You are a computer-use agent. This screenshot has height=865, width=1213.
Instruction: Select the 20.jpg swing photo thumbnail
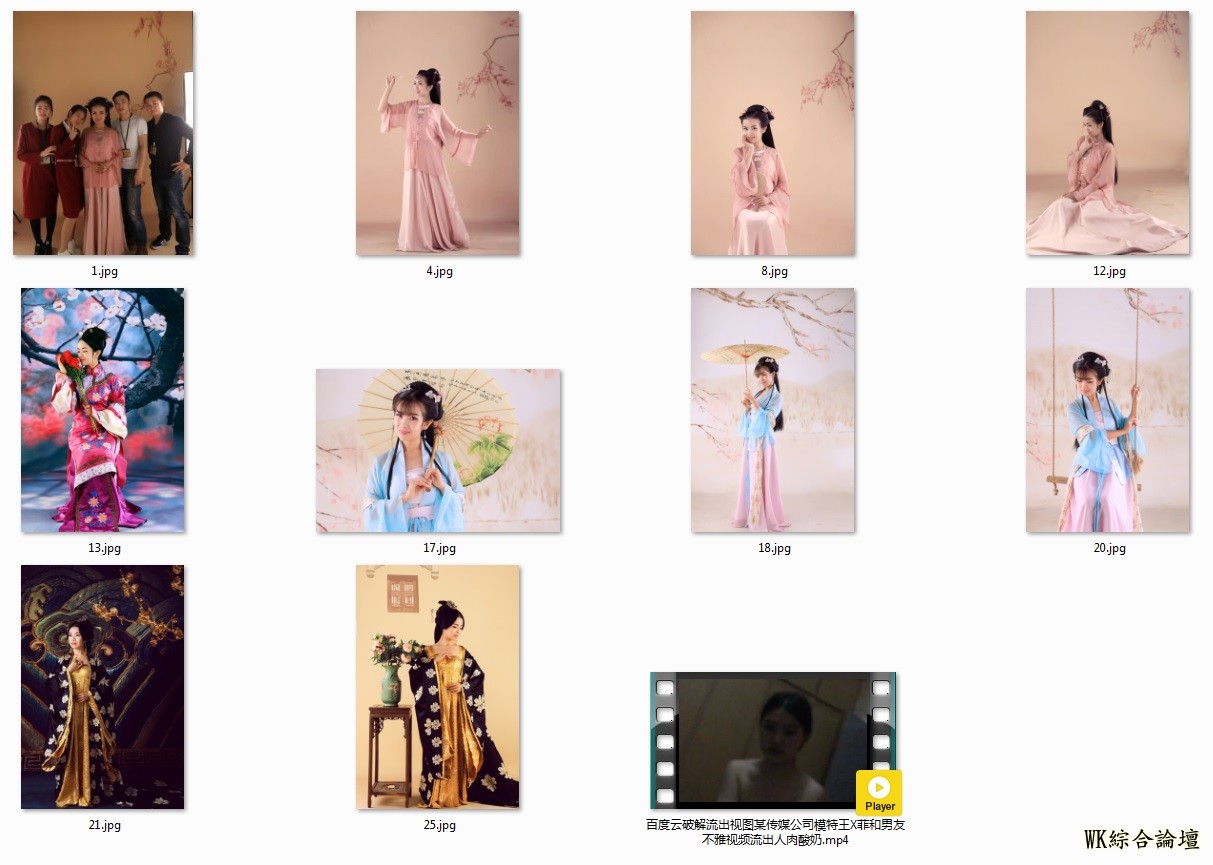coord(1107,410)
